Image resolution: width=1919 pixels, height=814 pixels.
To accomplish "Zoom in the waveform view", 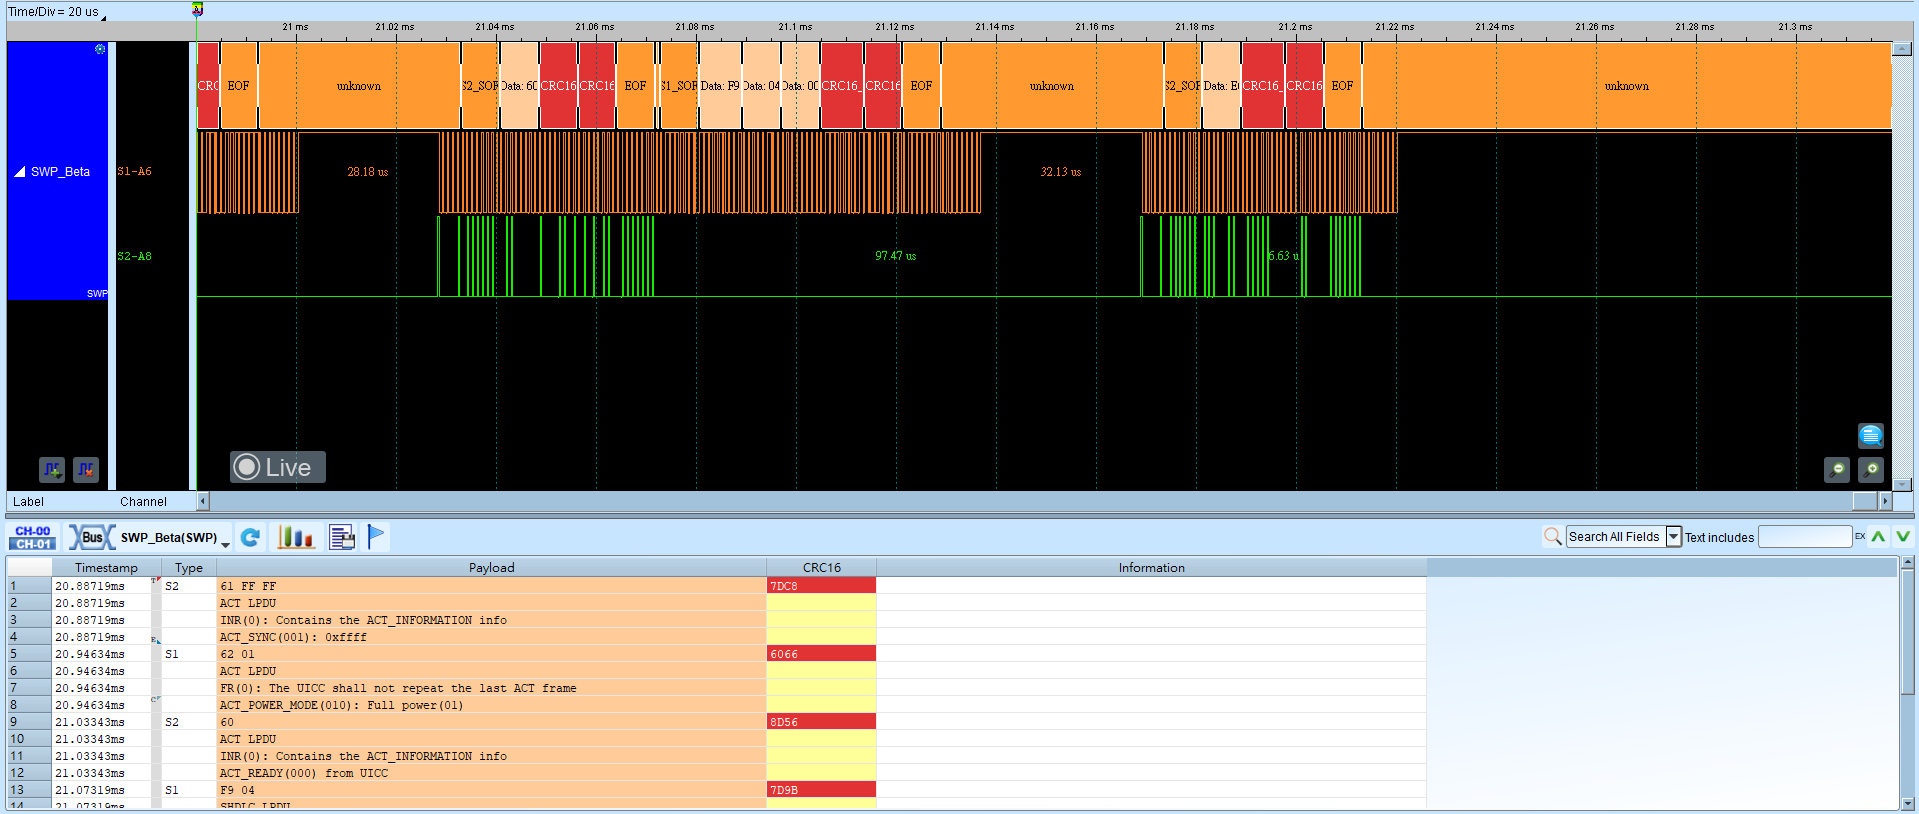I will pyautogui.click(x=1871, y=469).
